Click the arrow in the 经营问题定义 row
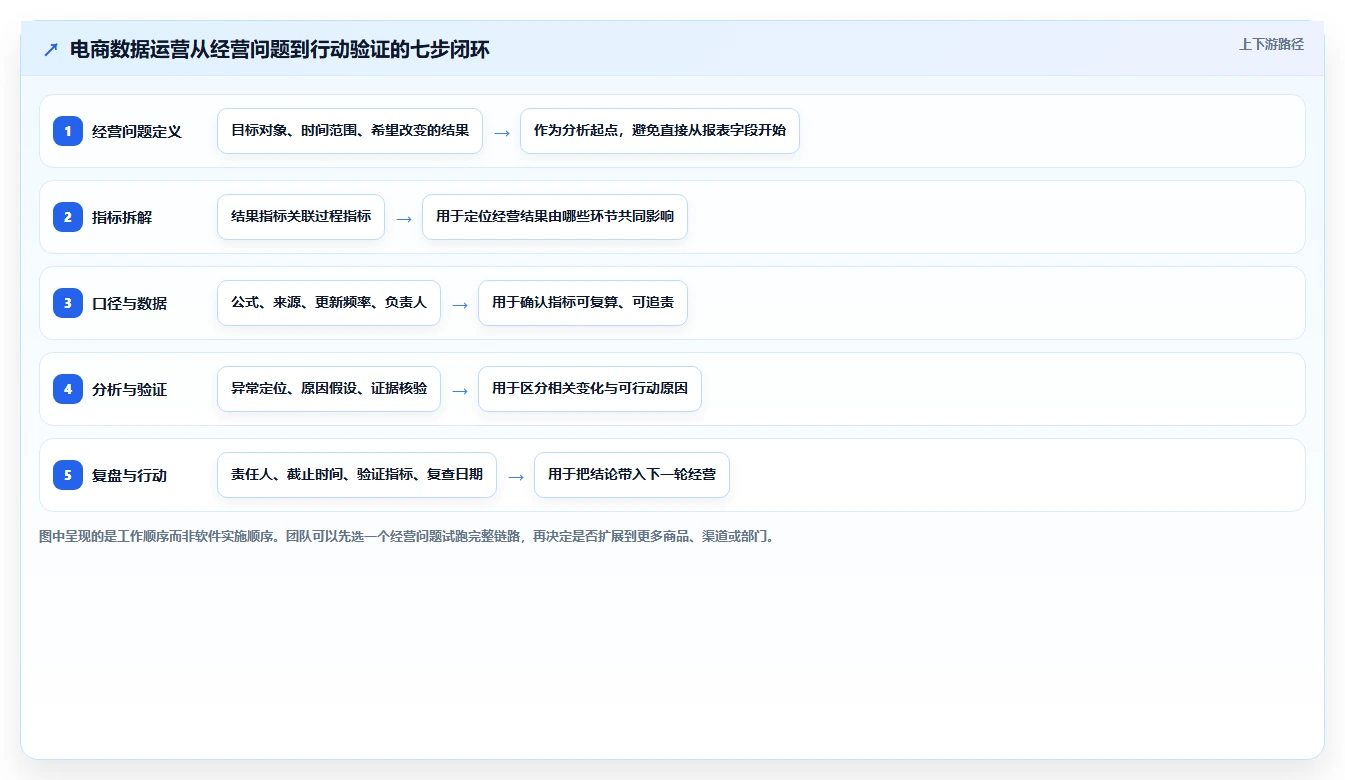This screenshot has width=1345, height=780. [502, 132]
